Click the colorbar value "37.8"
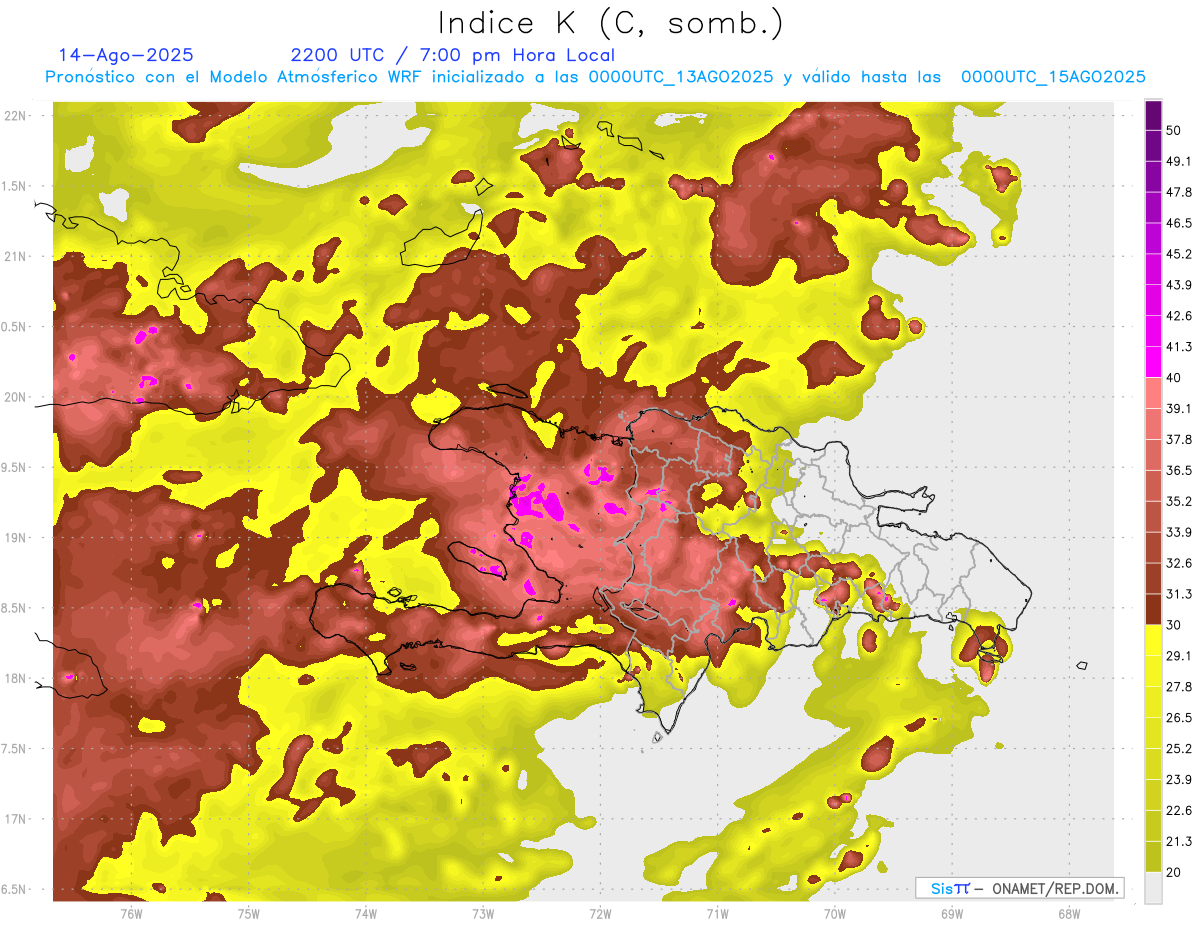This screenshot has width=1200, height=927. pos(1178,439)
